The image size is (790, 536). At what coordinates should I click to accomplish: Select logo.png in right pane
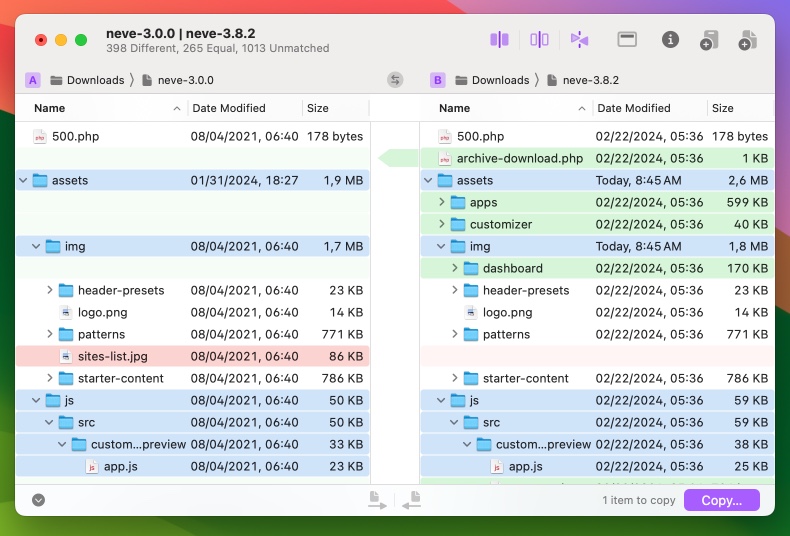597,312
